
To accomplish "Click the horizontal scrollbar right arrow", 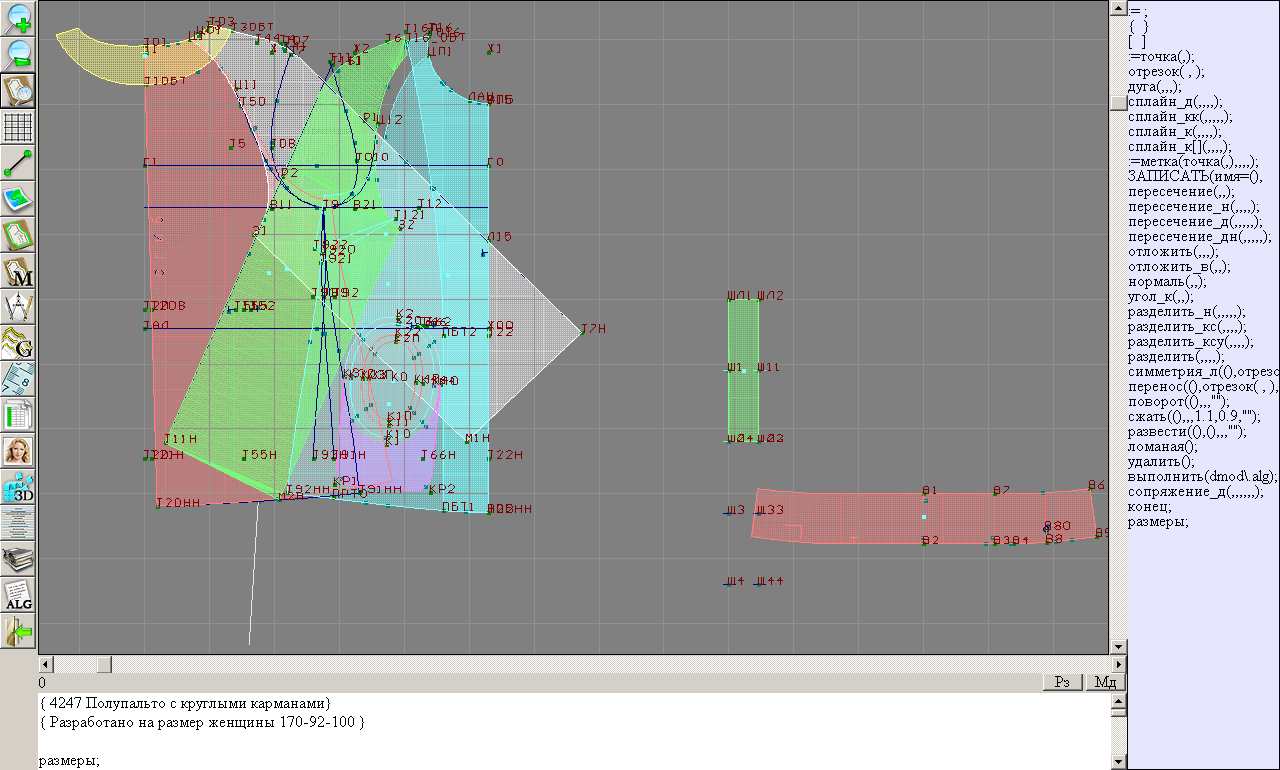I will [1118, 665].
